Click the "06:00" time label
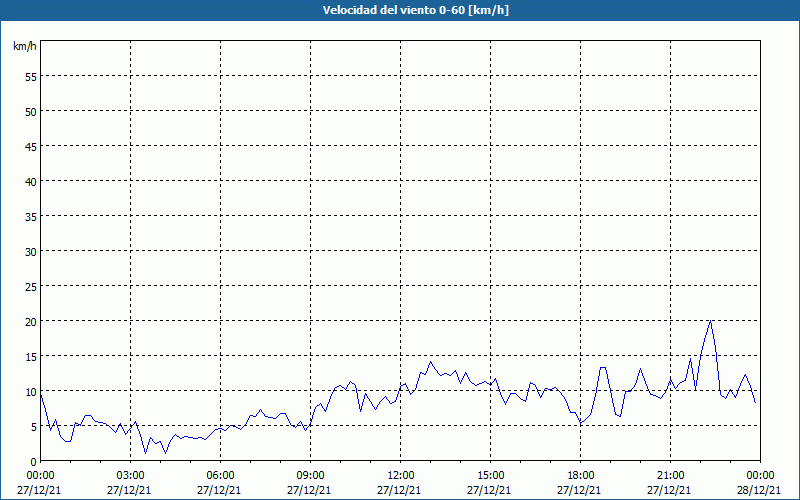Screen dimensions: 800x500 point(220,476)
